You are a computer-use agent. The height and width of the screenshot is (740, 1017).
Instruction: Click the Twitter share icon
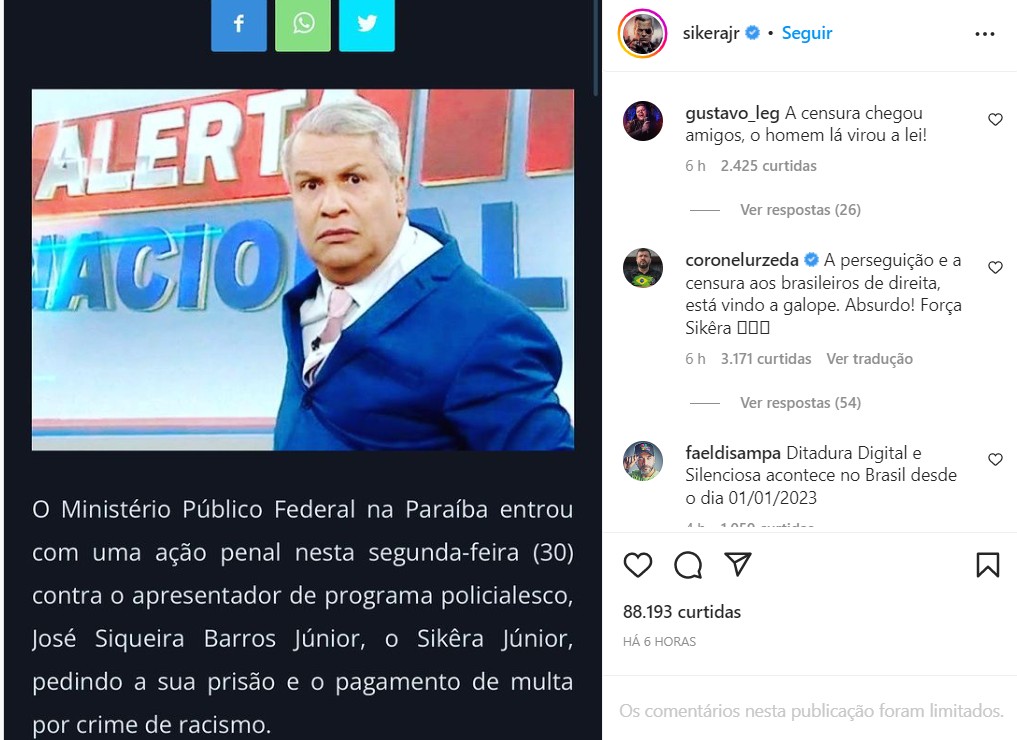(x=367, y=25)
